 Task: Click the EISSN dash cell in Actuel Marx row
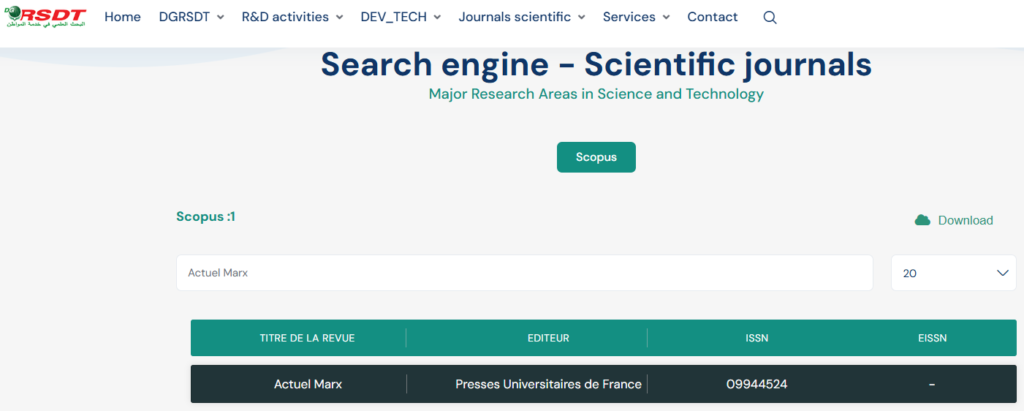point(932,385)
